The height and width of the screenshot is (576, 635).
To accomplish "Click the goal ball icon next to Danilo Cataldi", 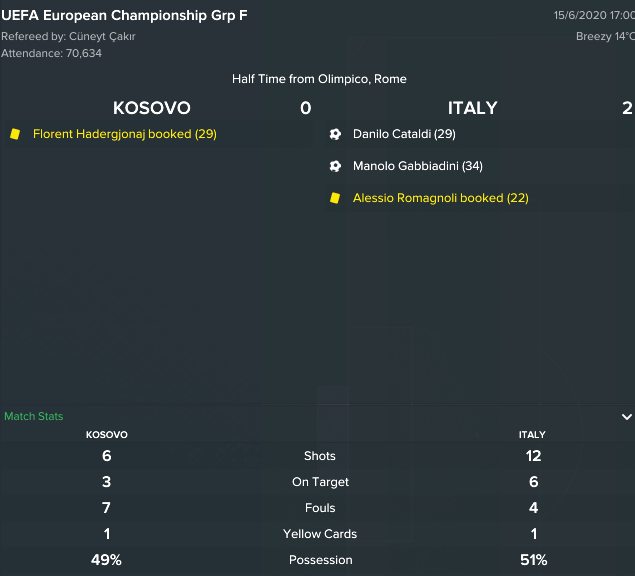I will 335,134.
